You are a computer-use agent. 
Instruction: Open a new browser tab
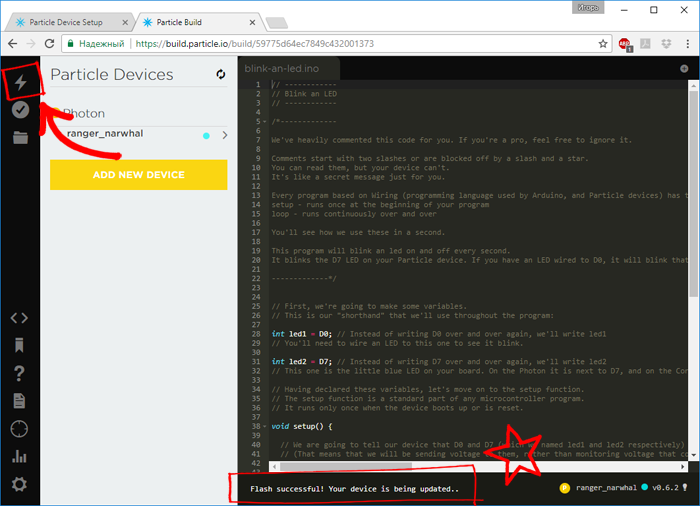276,23
